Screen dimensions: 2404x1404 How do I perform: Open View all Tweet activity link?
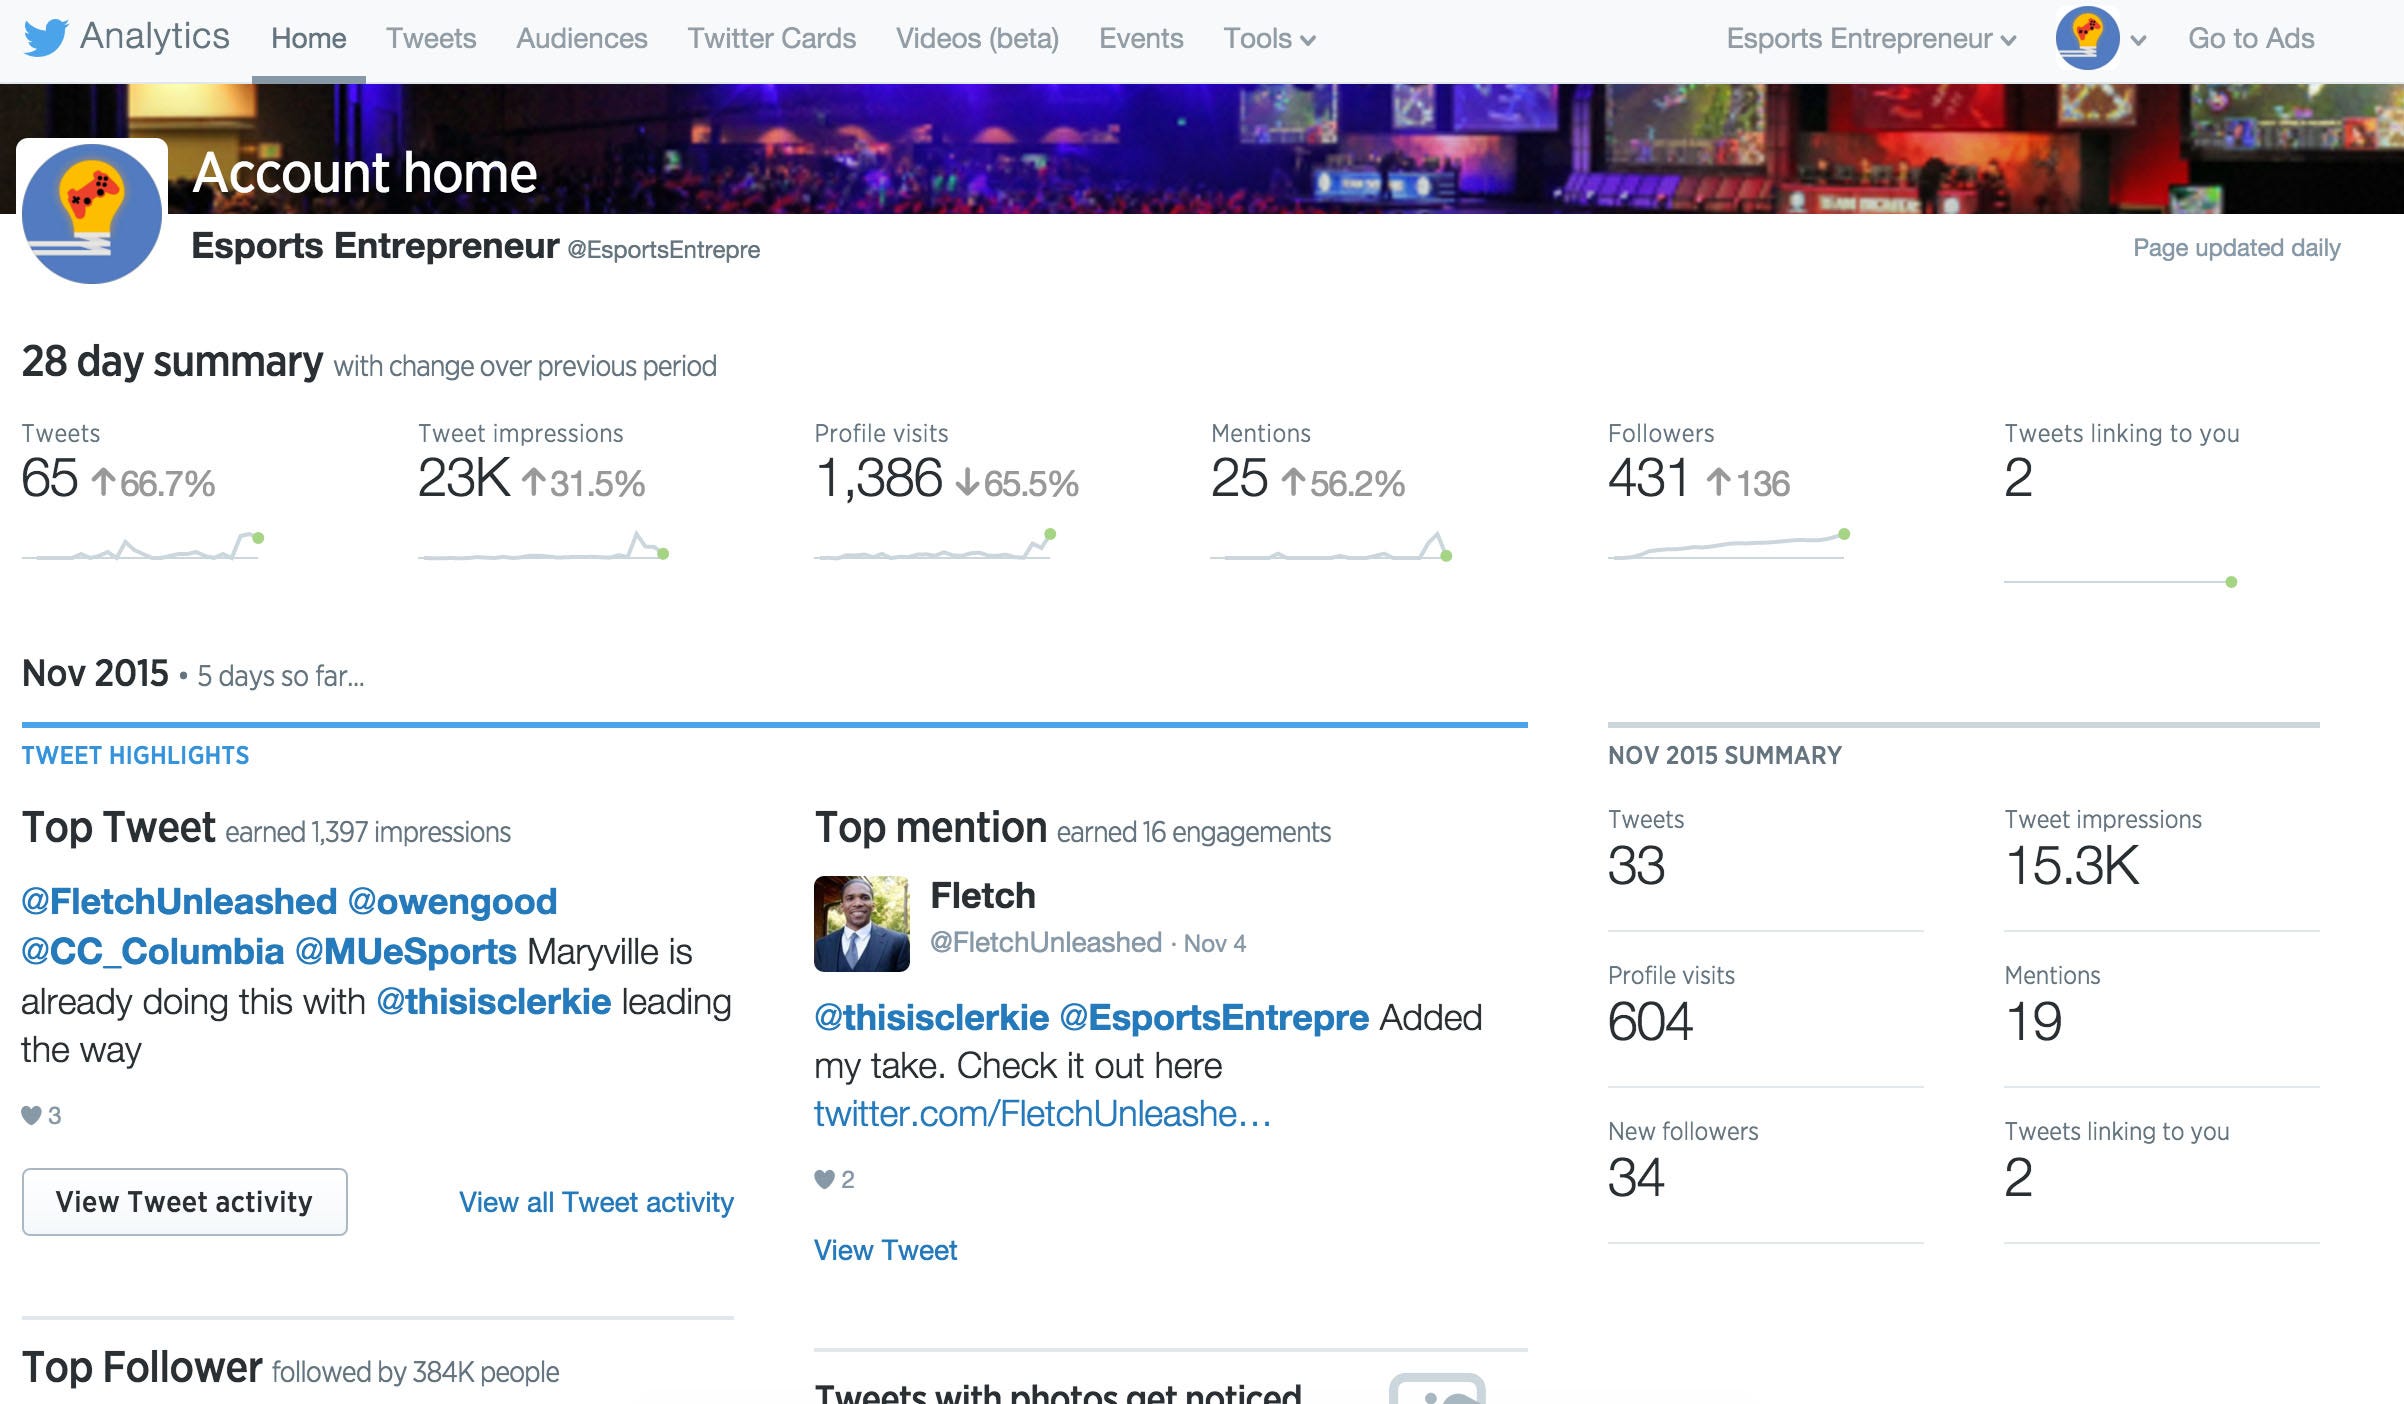(x=596, y=1202)
